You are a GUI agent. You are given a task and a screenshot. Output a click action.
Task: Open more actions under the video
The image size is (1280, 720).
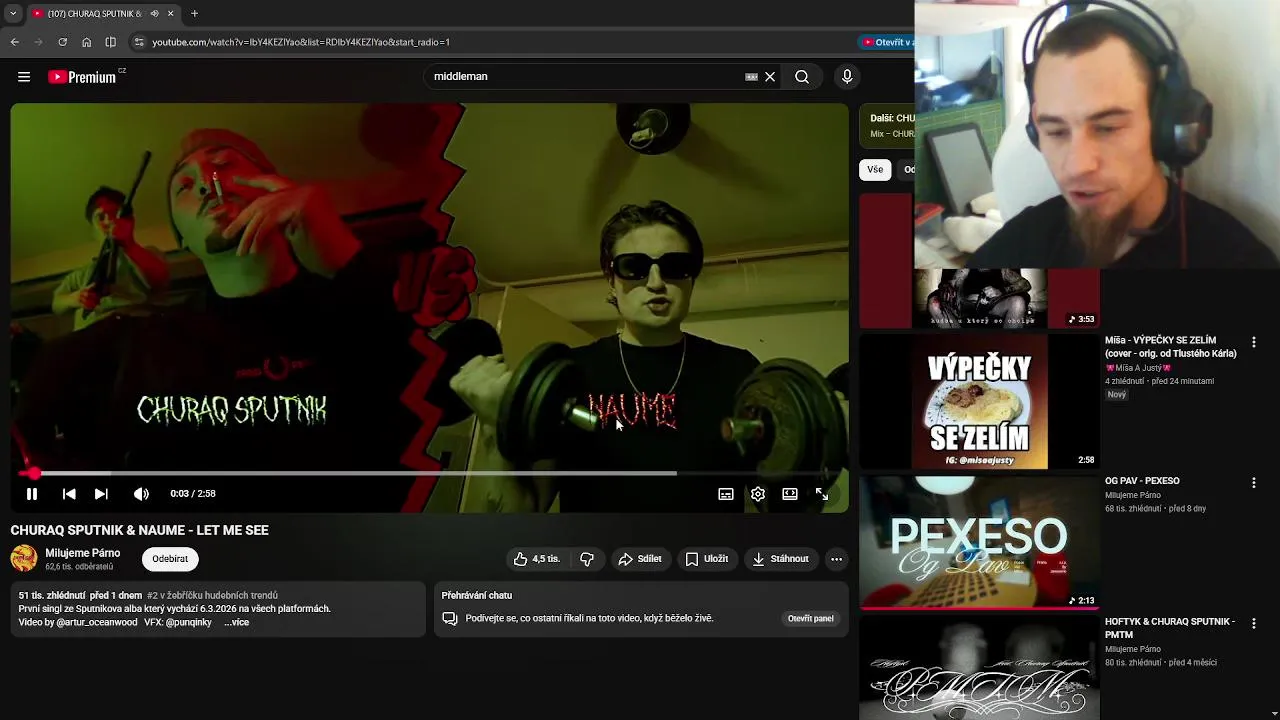click(x=836, y=559)
